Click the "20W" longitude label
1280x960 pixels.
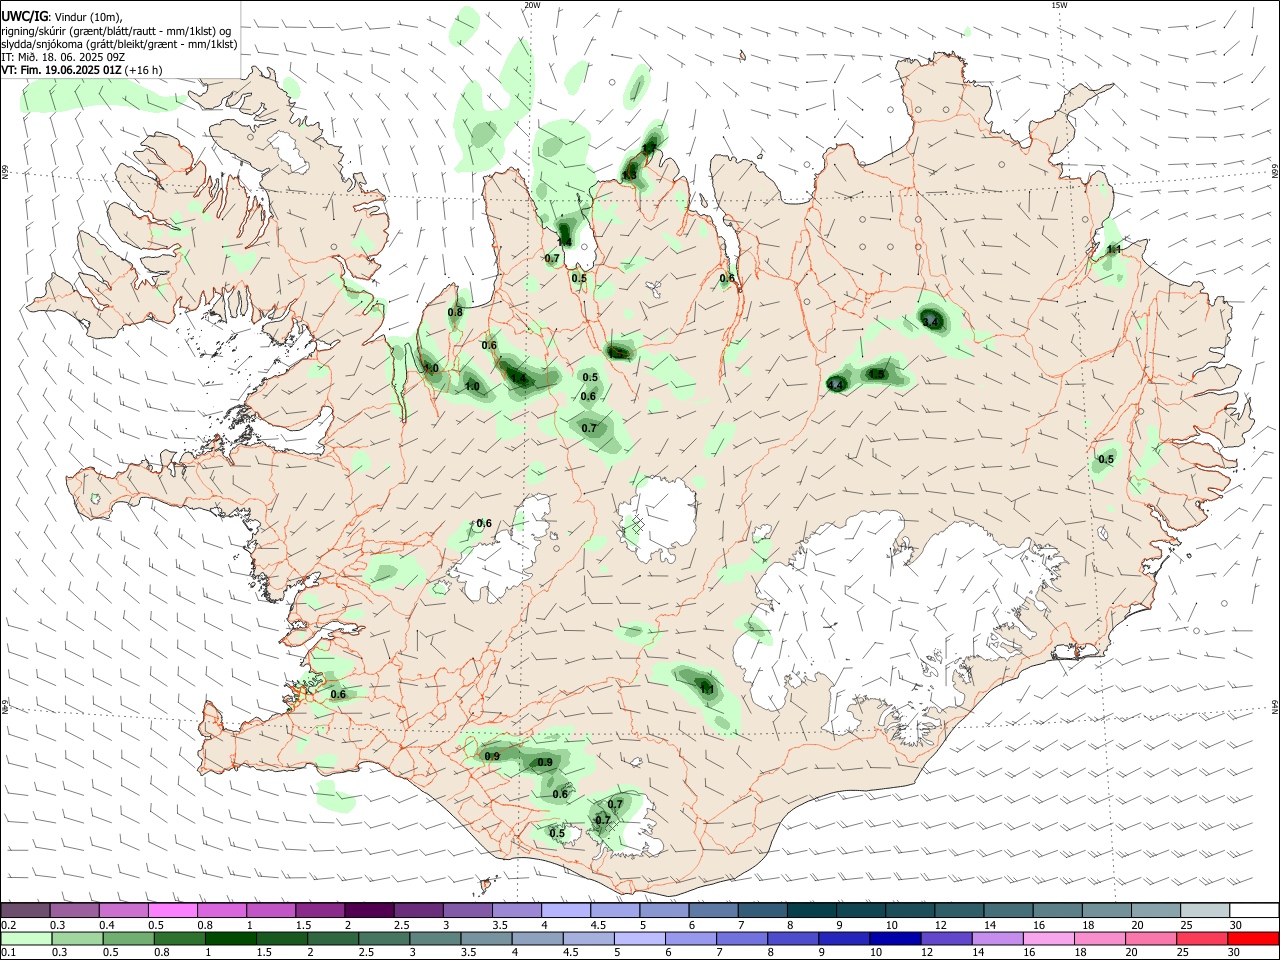tap(532, 5)
